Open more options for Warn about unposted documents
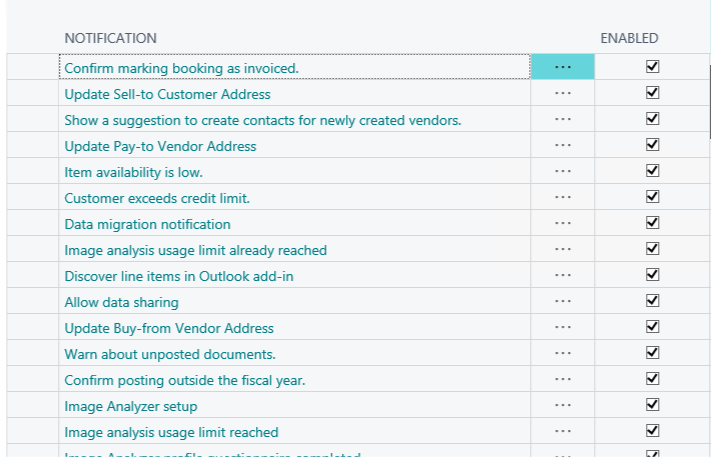 pyautogui.click(x=562, y=353)
